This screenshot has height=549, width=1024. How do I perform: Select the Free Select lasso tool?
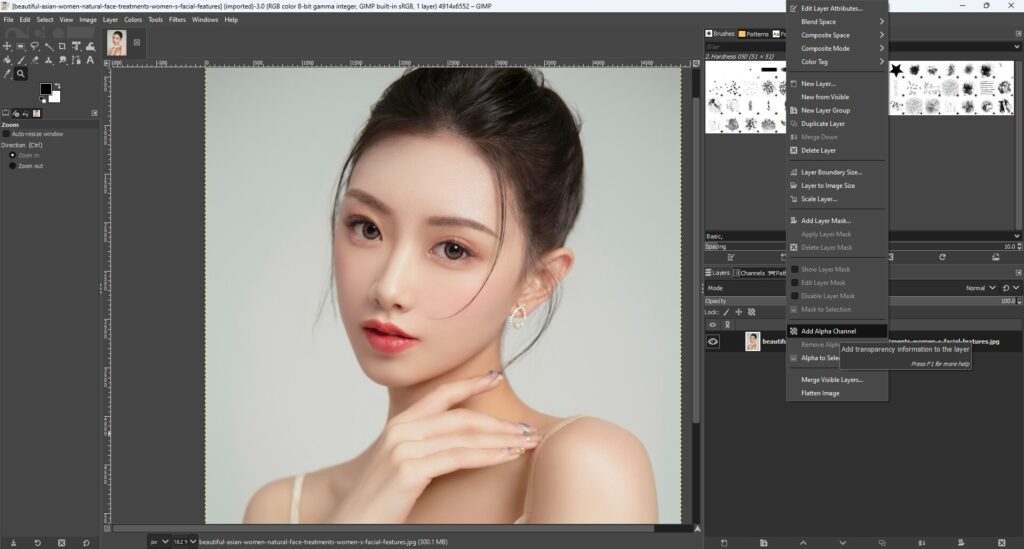[x=35, y=46]
